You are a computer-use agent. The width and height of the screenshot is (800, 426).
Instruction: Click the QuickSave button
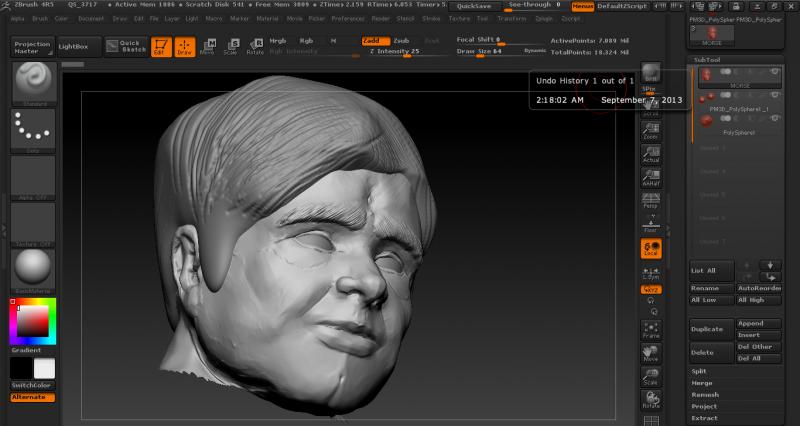(473, 5)
